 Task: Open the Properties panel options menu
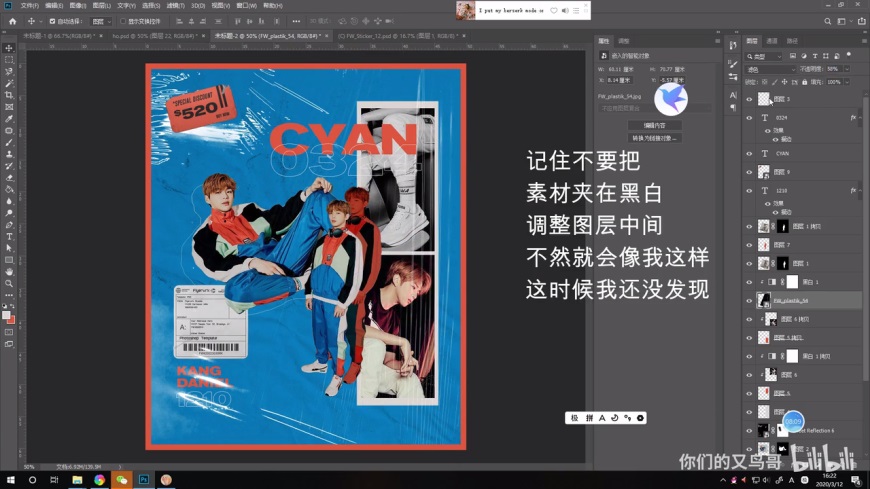(x=717, y=41)
